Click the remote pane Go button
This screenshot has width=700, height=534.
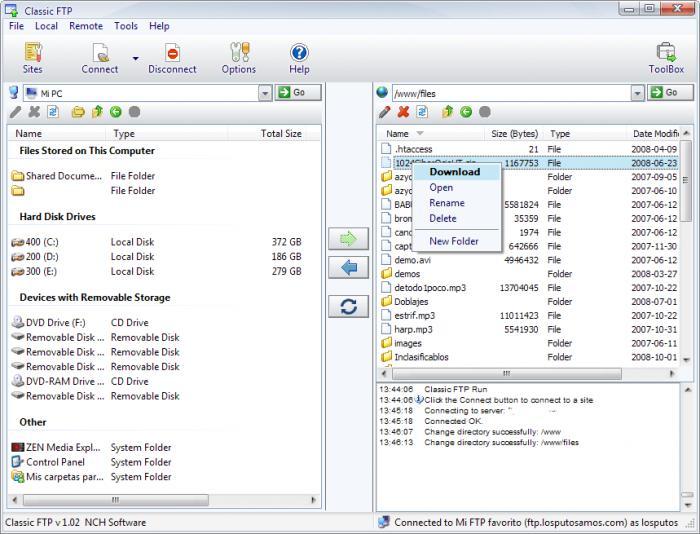pos(670,92)
